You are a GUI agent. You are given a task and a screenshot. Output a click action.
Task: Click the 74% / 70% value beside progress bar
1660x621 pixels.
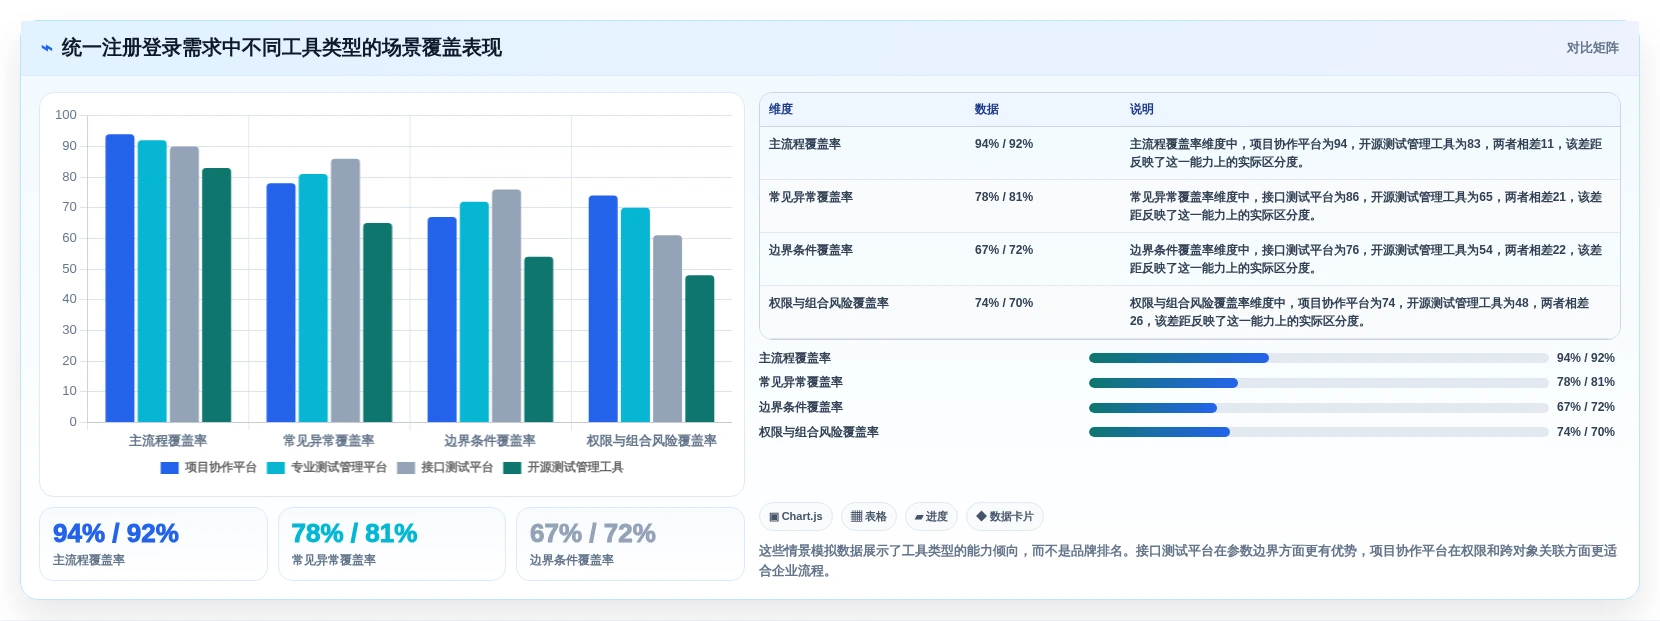(x=1586, y=432)
